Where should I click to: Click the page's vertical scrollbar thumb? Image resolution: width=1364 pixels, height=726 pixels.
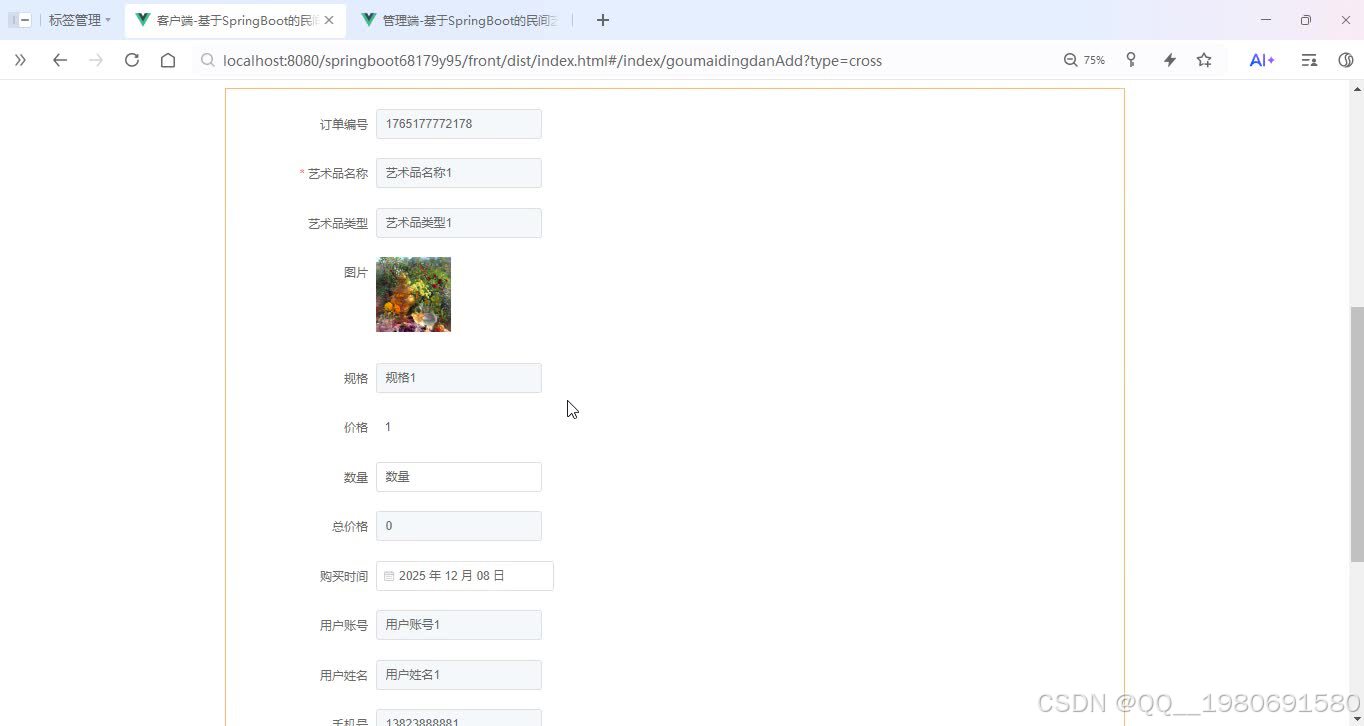tap(1357, 435)
